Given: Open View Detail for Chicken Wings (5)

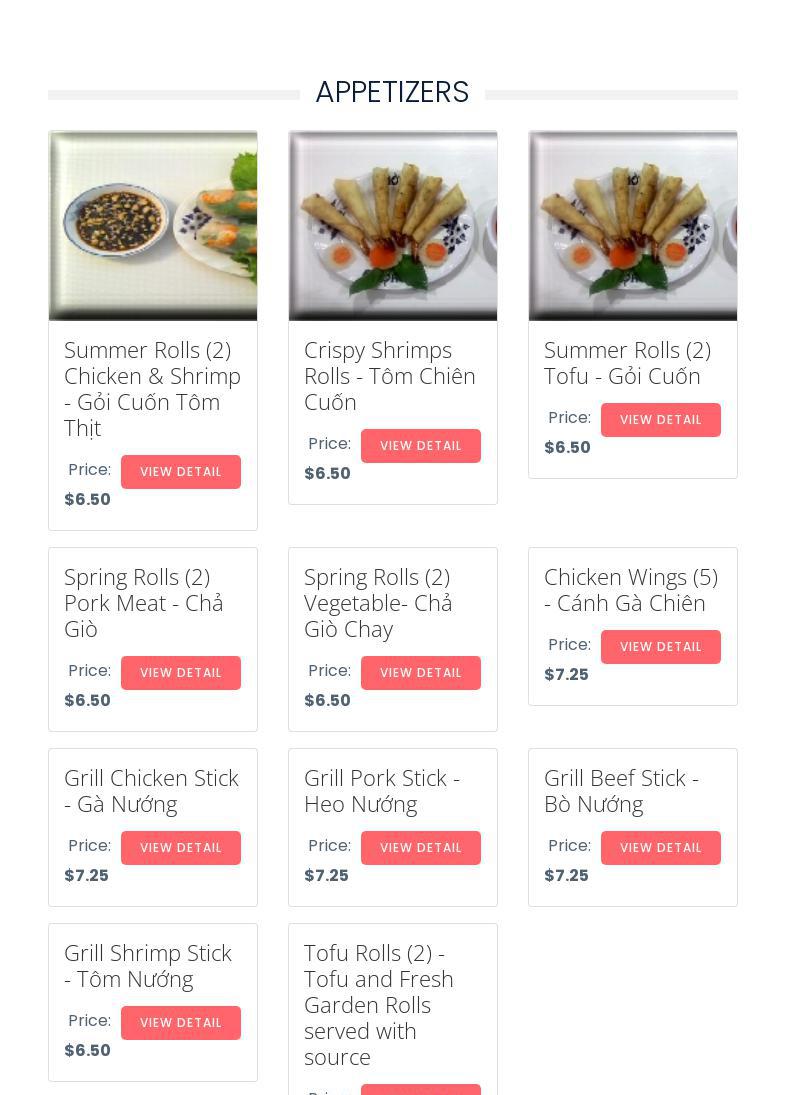Looking at the screenshot, I should click(660, 647).
